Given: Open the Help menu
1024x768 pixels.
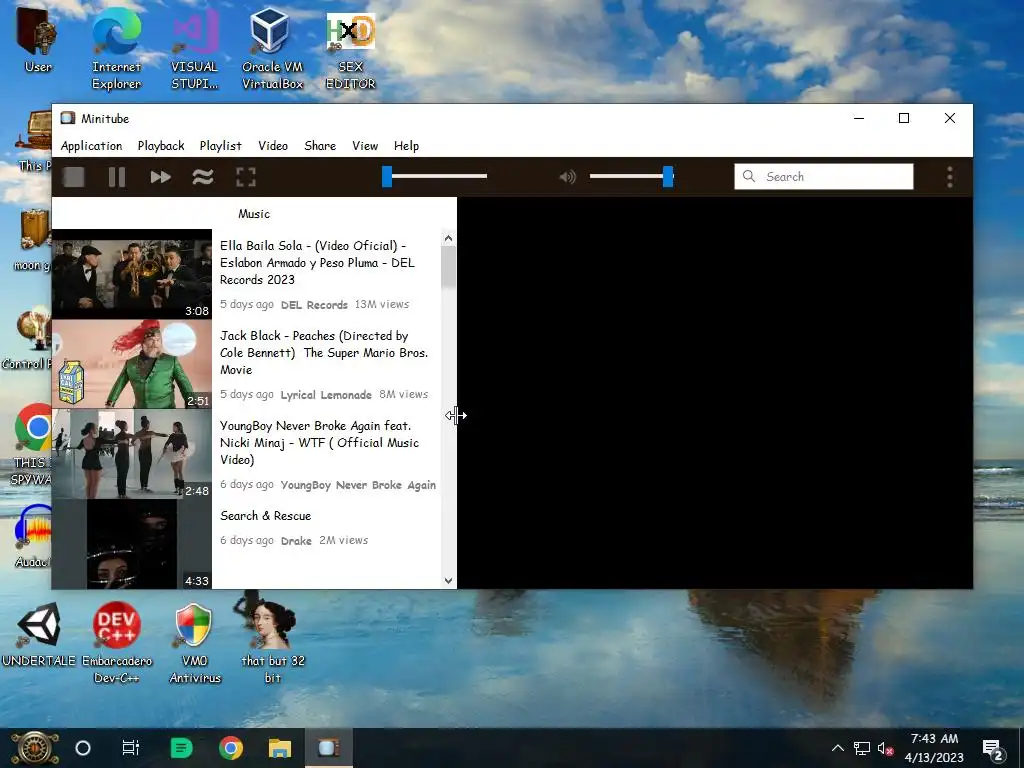Looking at the screenshot, I should coord(406,146).
